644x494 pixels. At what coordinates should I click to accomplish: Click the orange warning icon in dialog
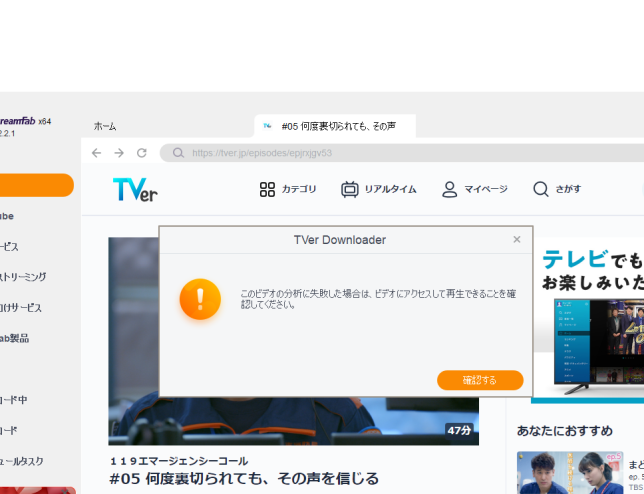click(200, 299)
